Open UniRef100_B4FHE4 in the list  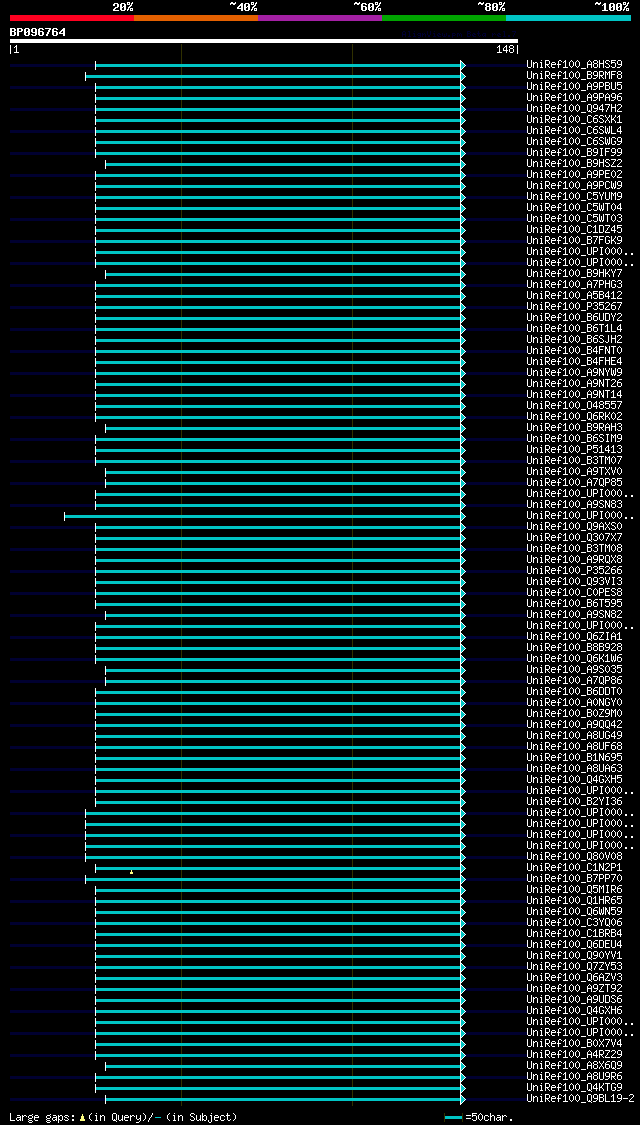point(574,362)
